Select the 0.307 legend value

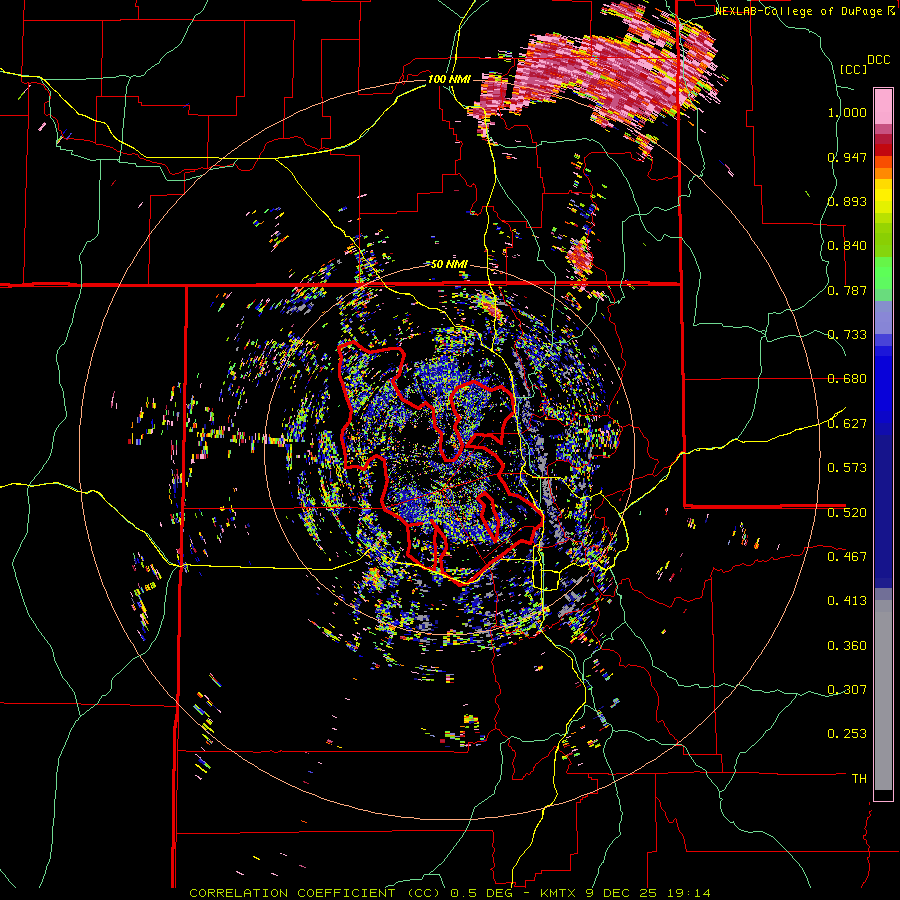tap(847, 689)
